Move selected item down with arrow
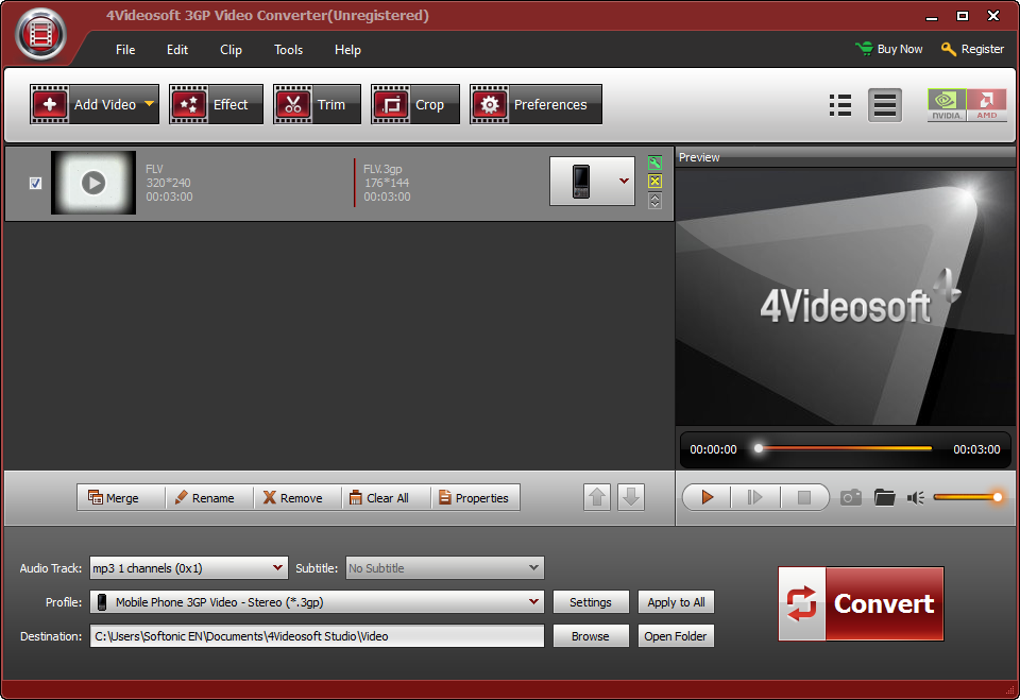The image size is (1020, 700). (x=631, y=498)
